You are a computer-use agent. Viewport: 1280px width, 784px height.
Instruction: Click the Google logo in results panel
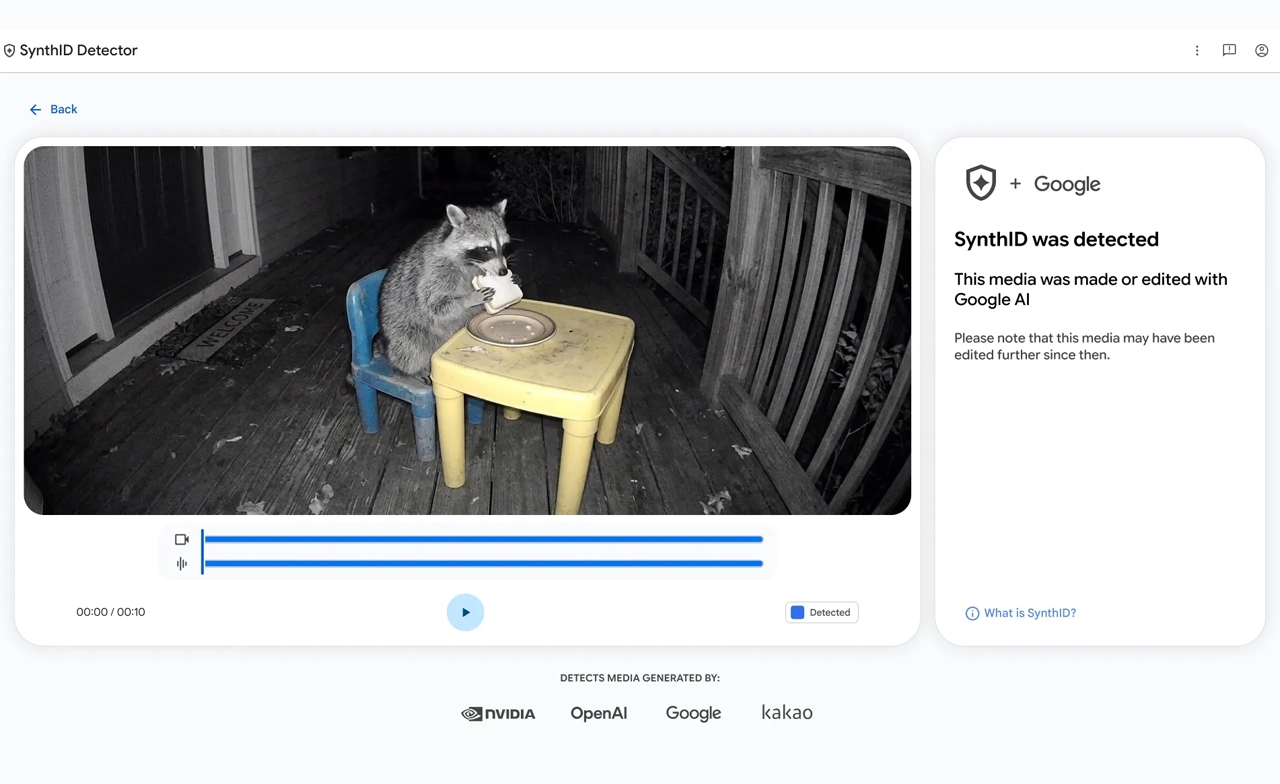(x=1067, y=184)
